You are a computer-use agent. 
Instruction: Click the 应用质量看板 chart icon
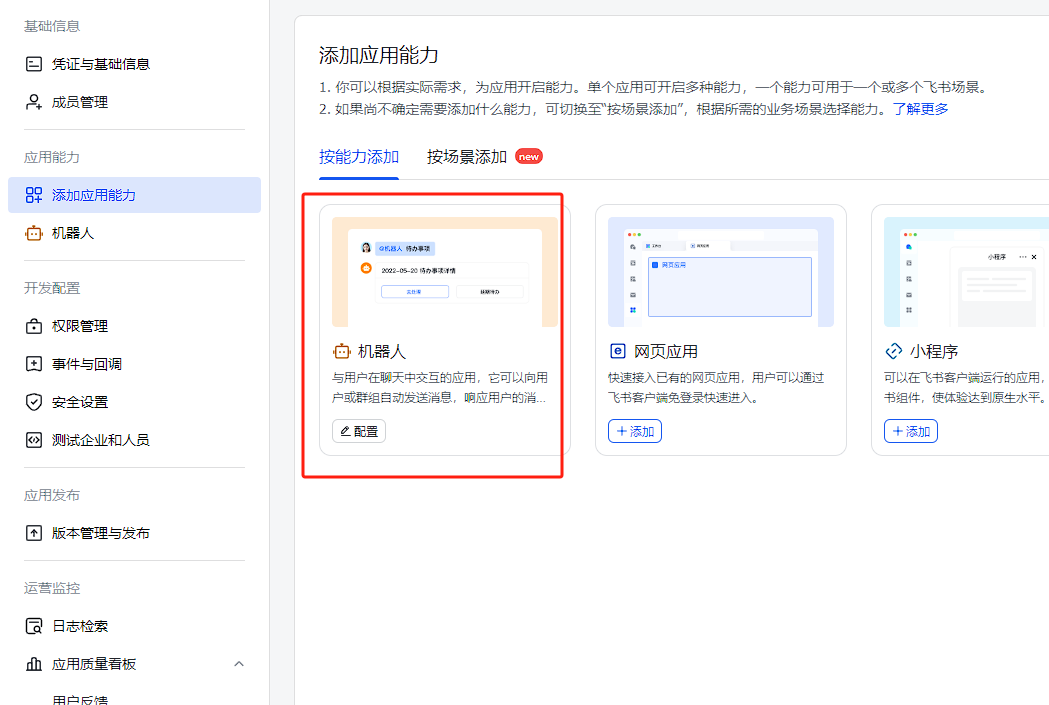coord(33,664)
